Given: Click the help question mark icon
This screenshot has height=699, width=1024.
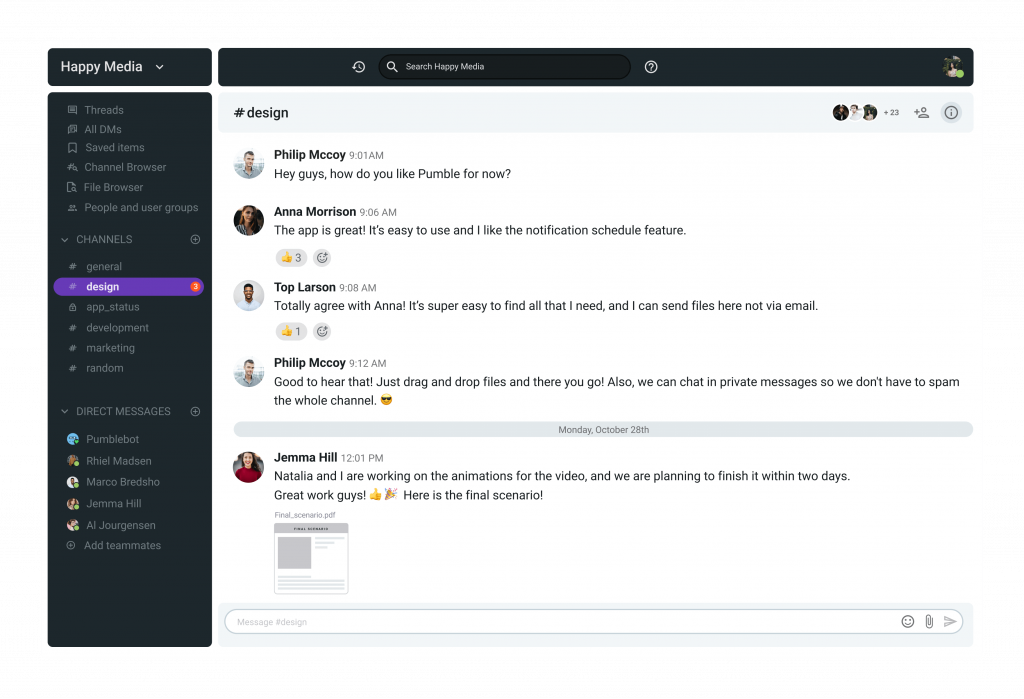Looking at the screenshot, I should click(650, 67).
